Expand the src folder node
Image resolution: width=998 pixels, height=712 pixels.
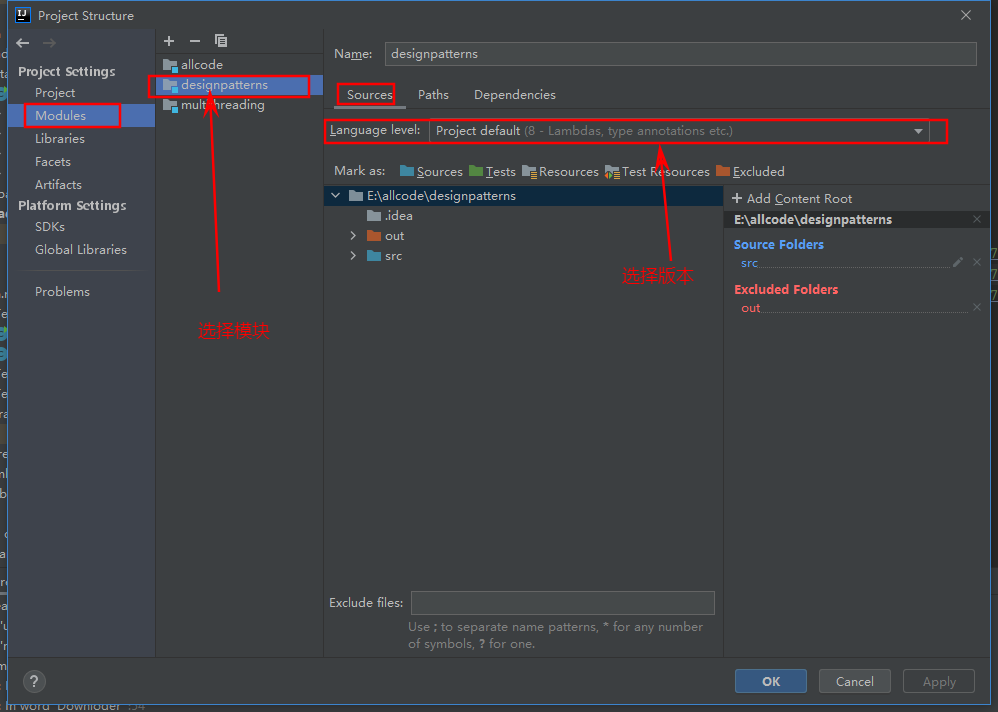pyautogui.click(x=353, y=256)
